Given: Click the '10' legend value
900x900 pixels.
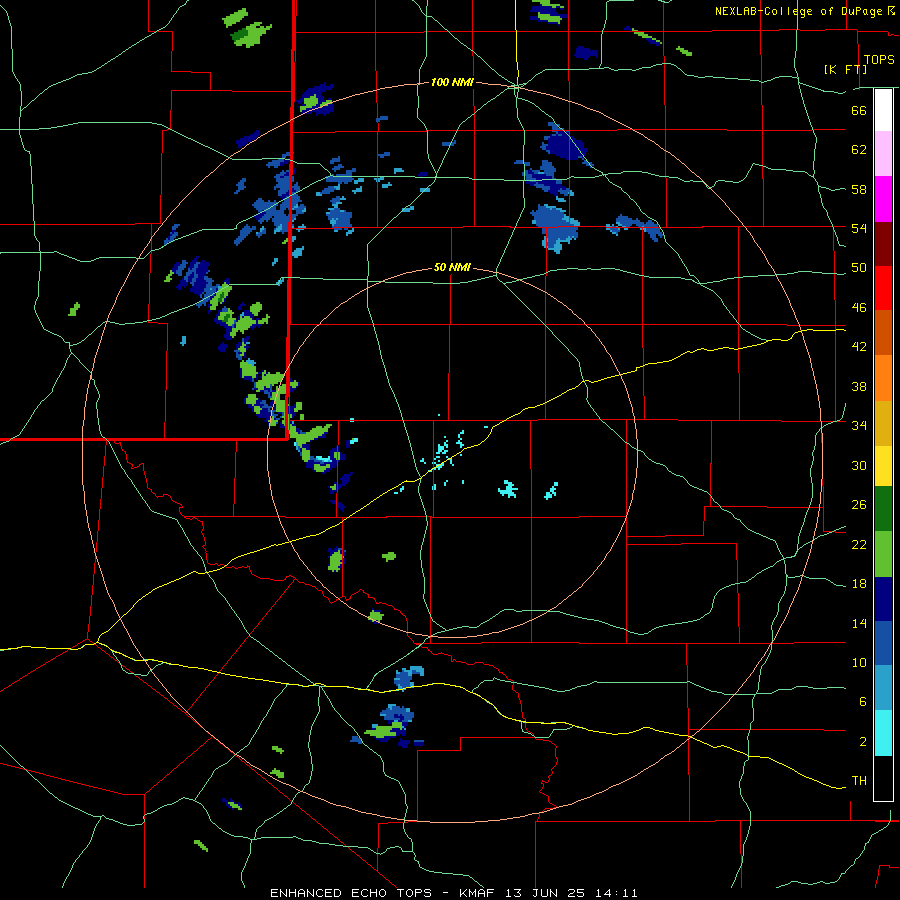Looking at the screenshot, I should [x=859, y=662].
